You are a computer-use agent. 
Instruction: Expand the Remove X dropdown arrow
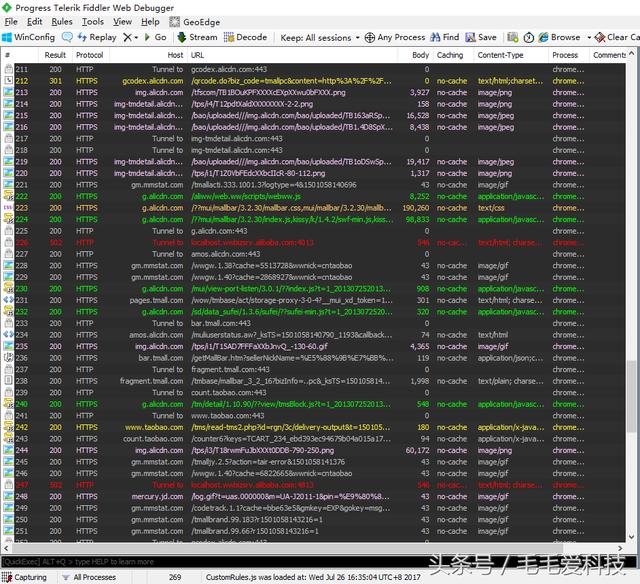click(x=136, y=38)
